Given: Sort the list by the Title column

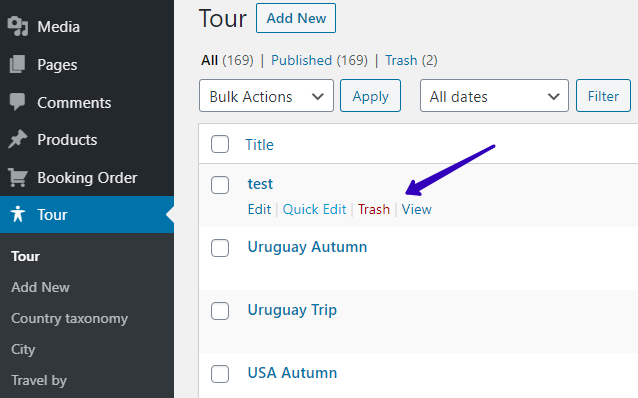Looking at the screenshot, I should coord(259,144).
